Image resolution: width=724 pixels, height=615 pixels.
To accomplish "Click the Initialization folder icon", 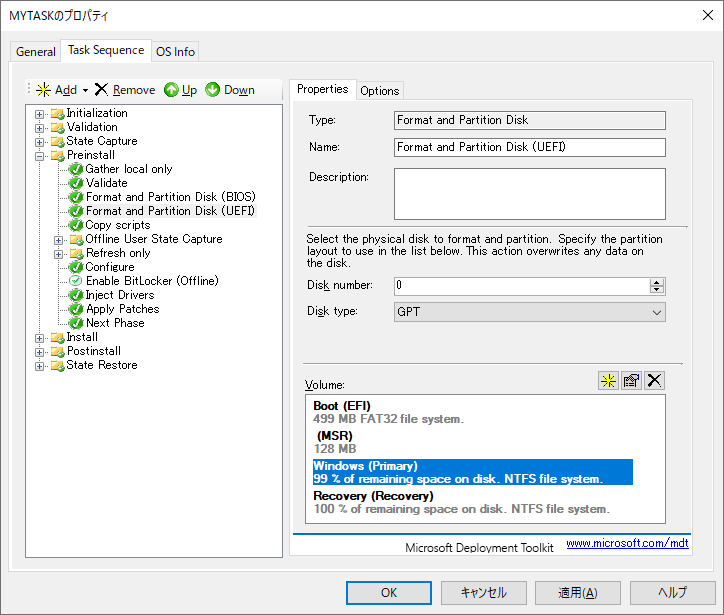I will click(58, 114).
